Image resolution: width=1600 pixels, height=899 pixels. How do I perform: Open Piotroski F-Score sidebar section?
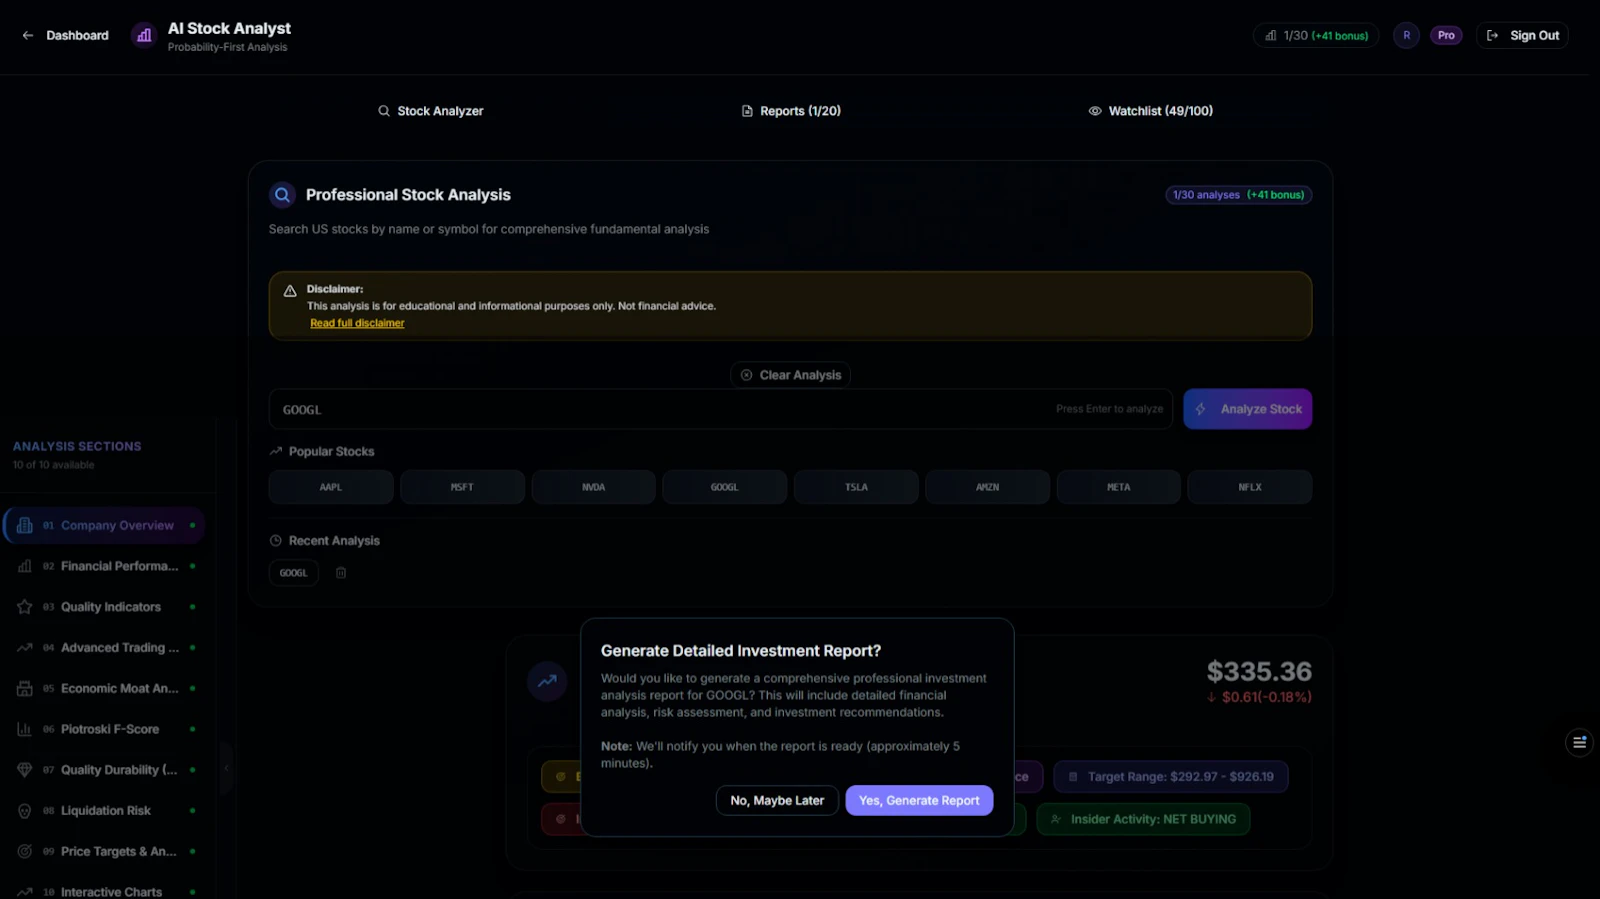tap(105, 729)
